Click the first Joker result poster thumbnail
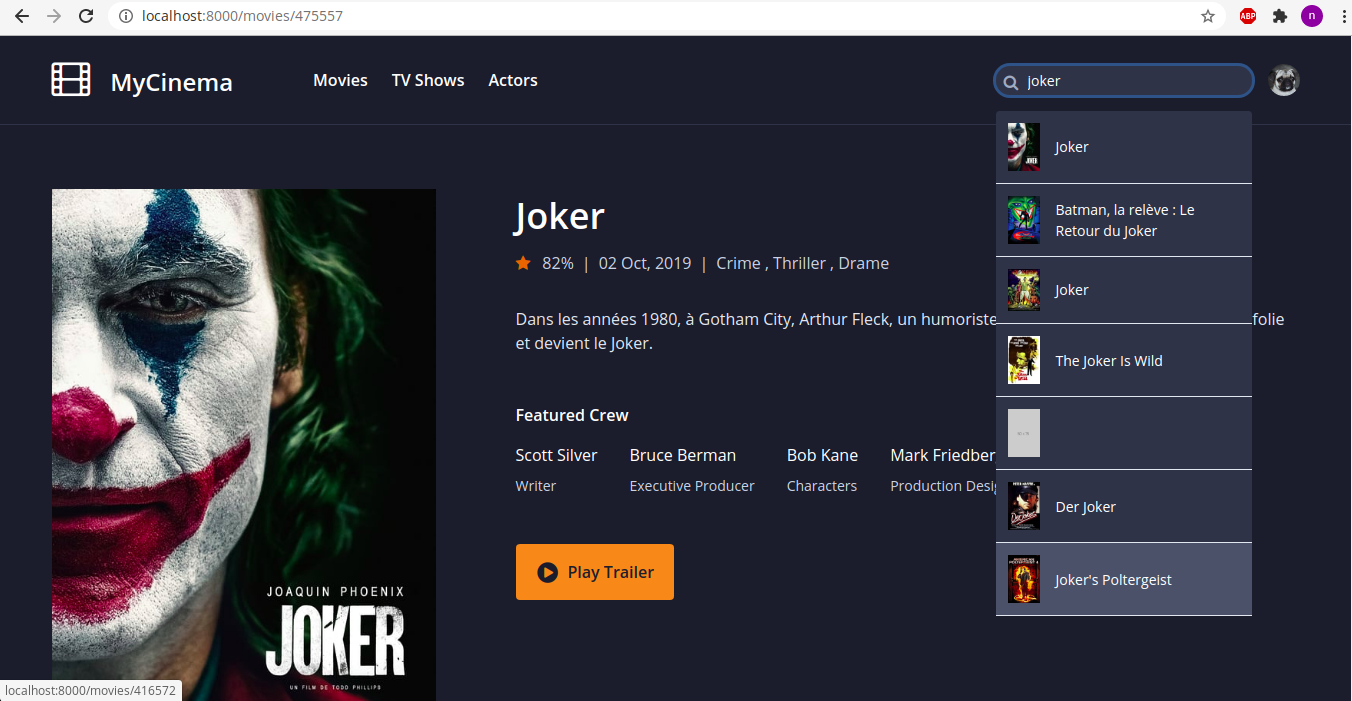This screenshot has width=1352, height=701. (1024, 147)
